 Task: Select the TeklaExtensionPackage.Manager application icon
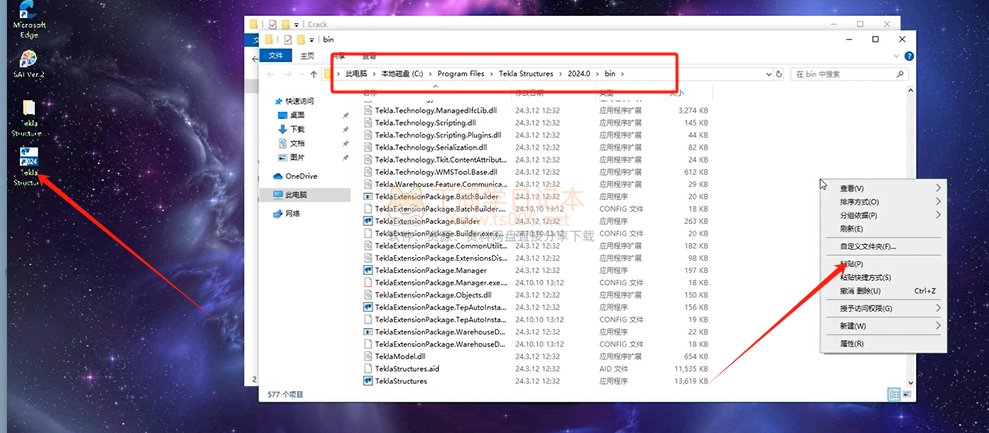[x=368, y=270]
